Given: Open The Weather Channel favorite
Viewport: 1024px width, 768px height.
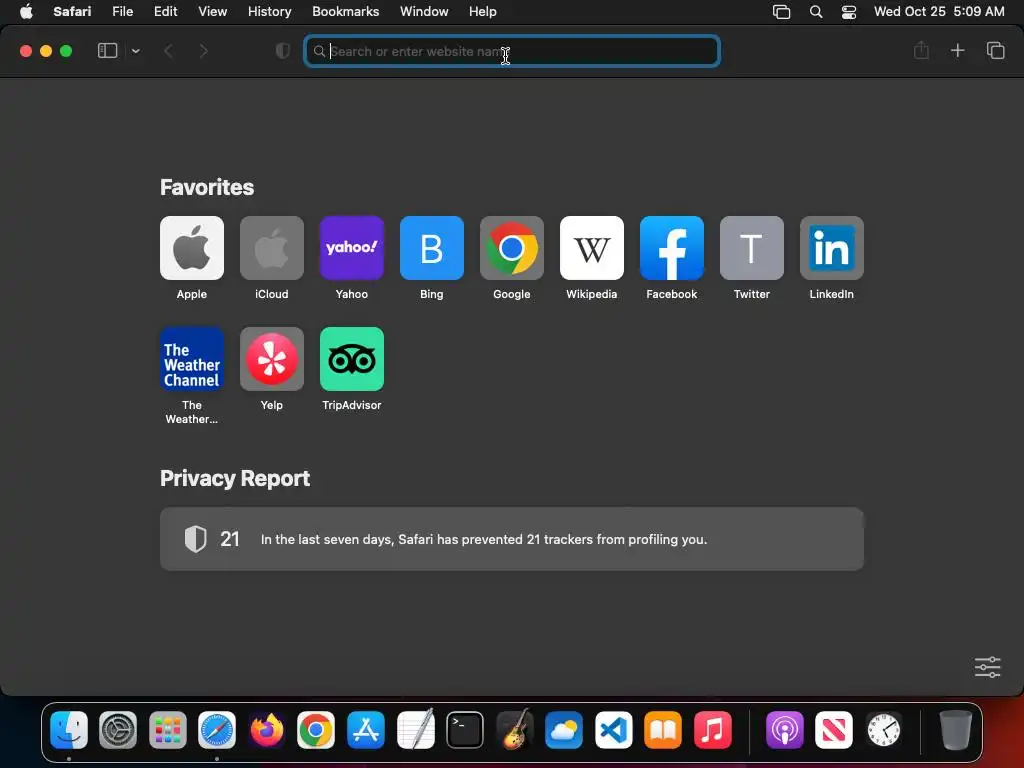Looking at the screenshot, I should [x=191, y=359].
